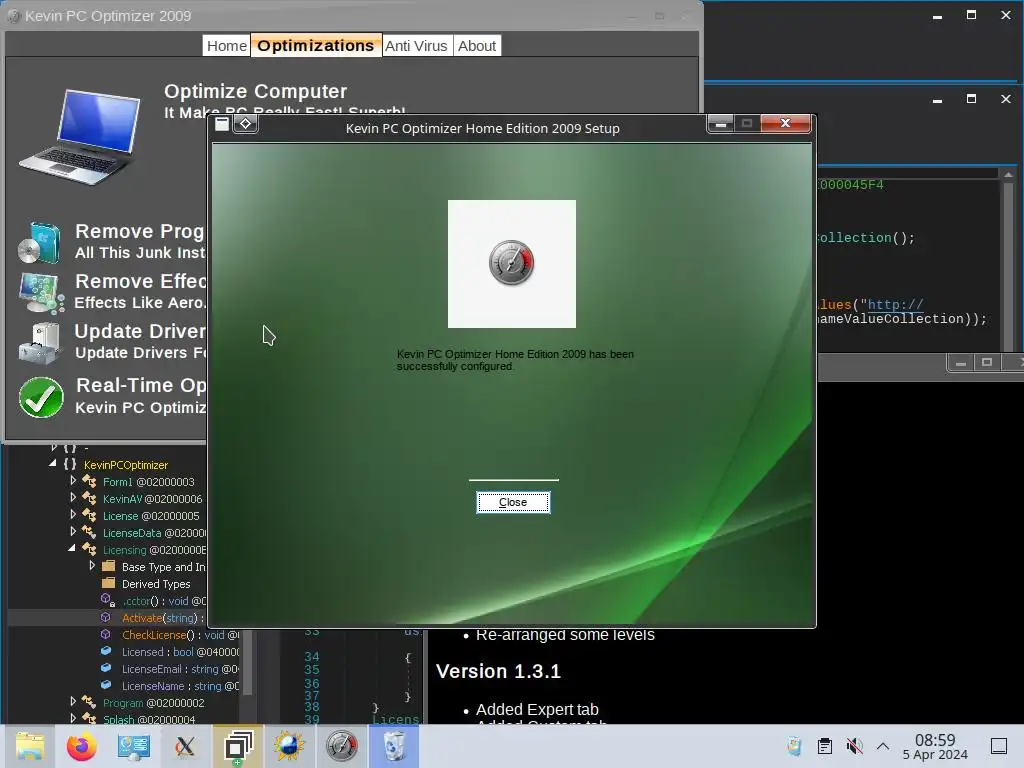
Task: Expand the Splash class node
Action: [x=73, y=718]
